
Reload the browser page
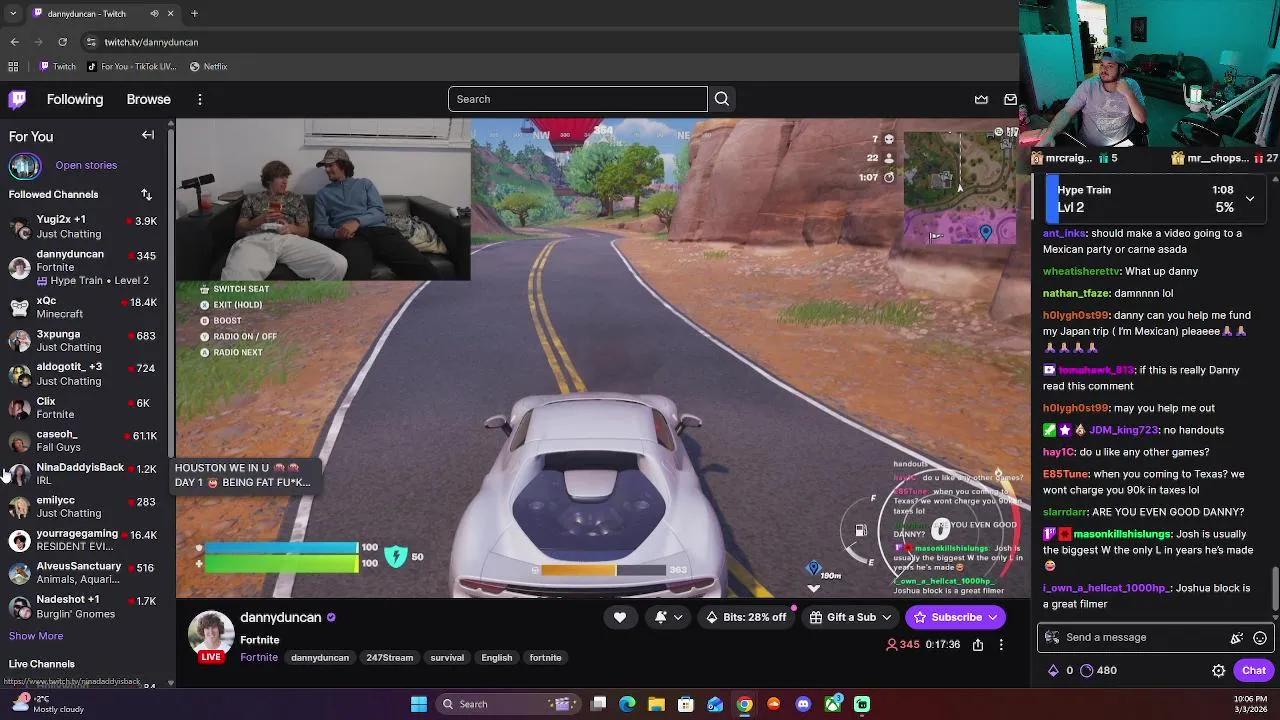point(62,42)
